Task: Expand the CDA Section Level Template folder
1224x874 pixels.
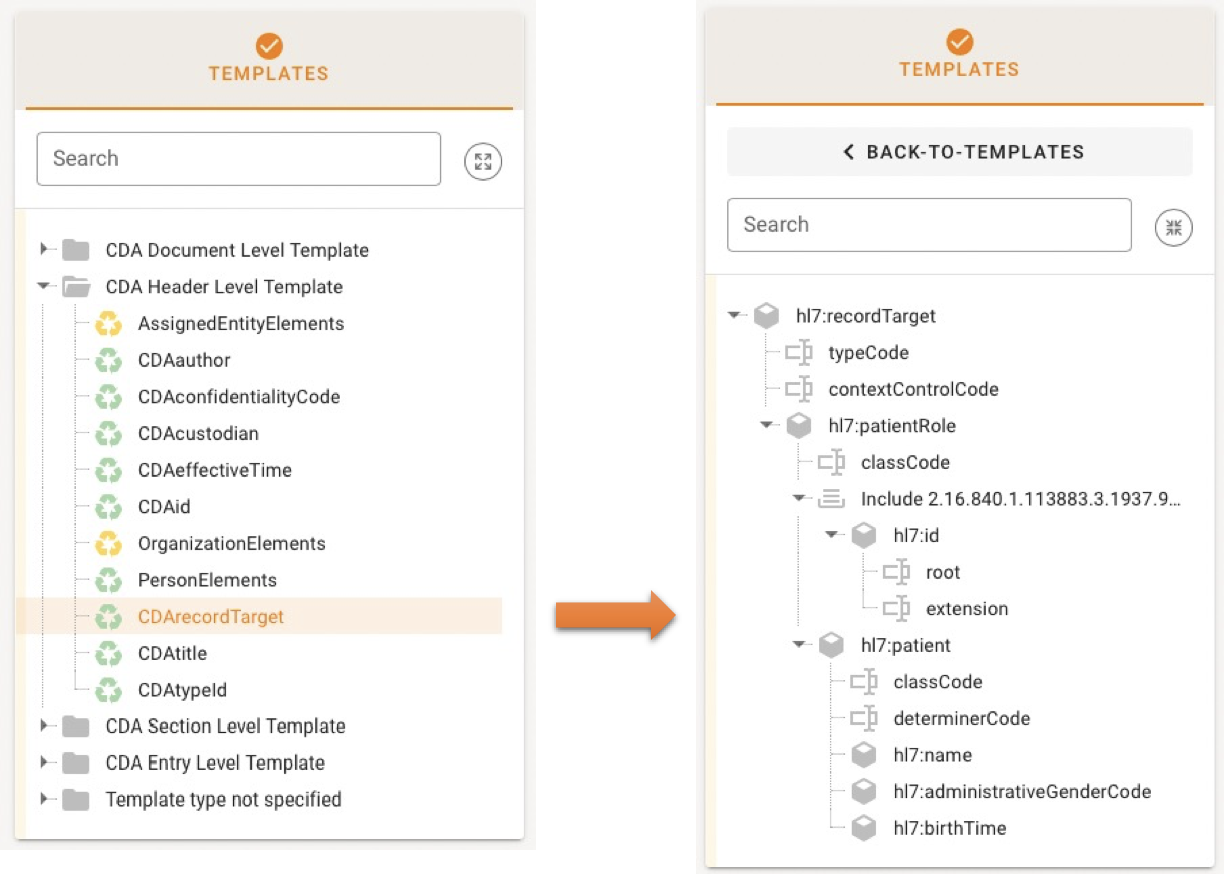Action: click(x=44, y=726)
